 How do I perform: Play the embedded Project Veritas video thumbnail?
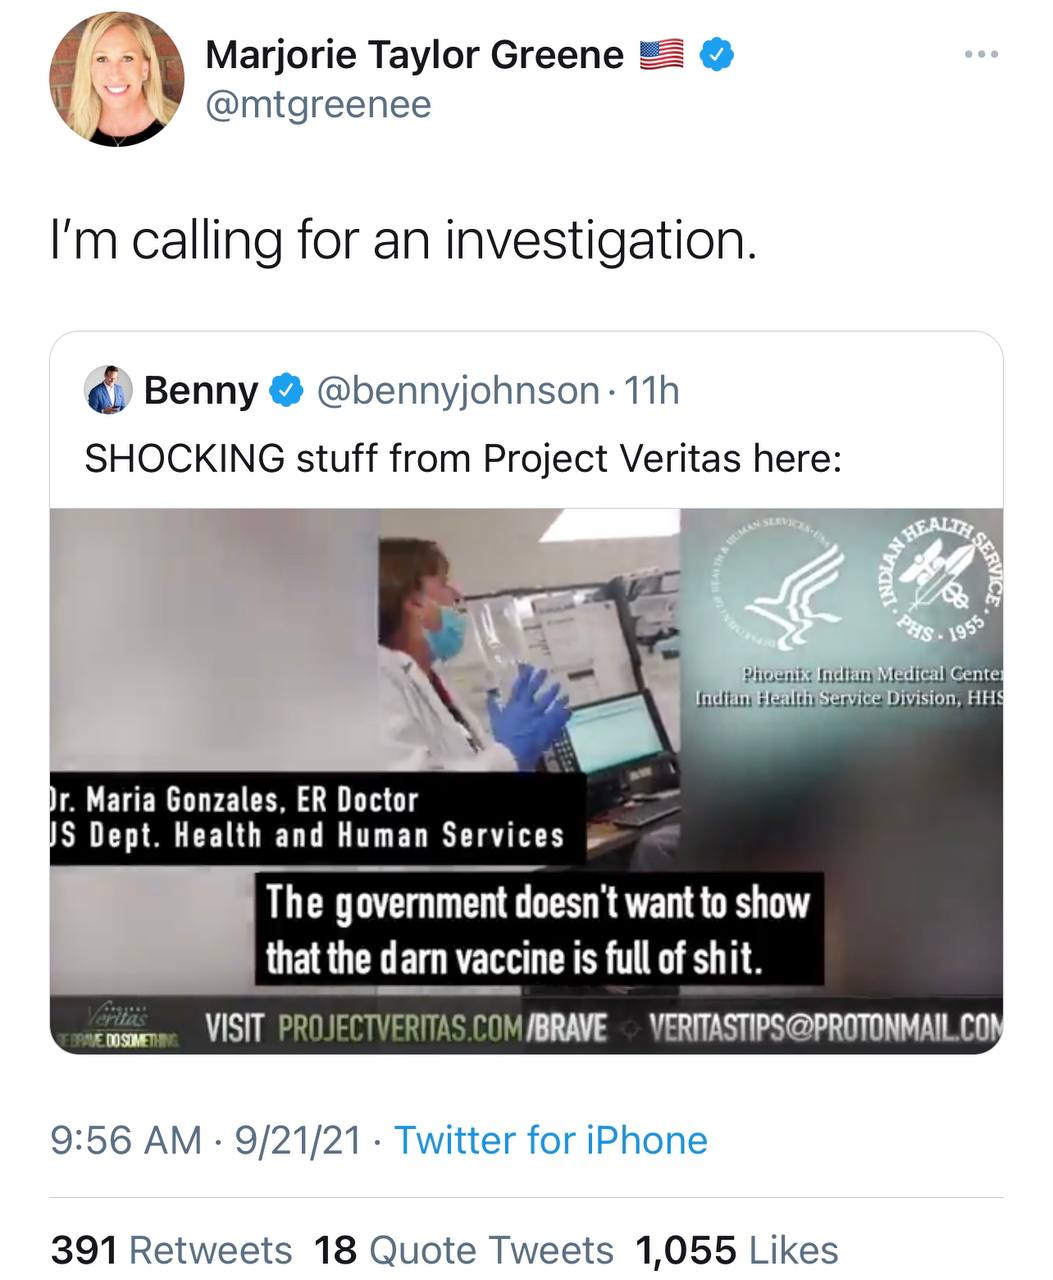(526, 780)
